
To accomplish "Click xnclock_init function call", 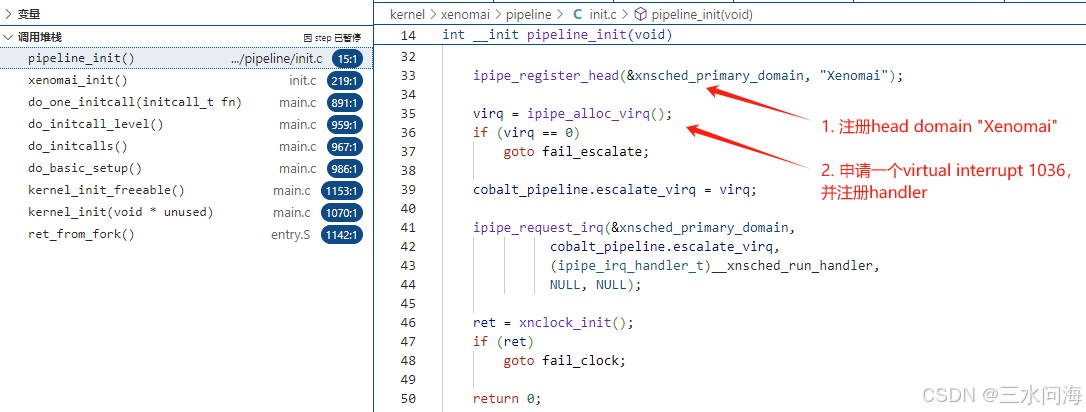I will tap(564, 323).
